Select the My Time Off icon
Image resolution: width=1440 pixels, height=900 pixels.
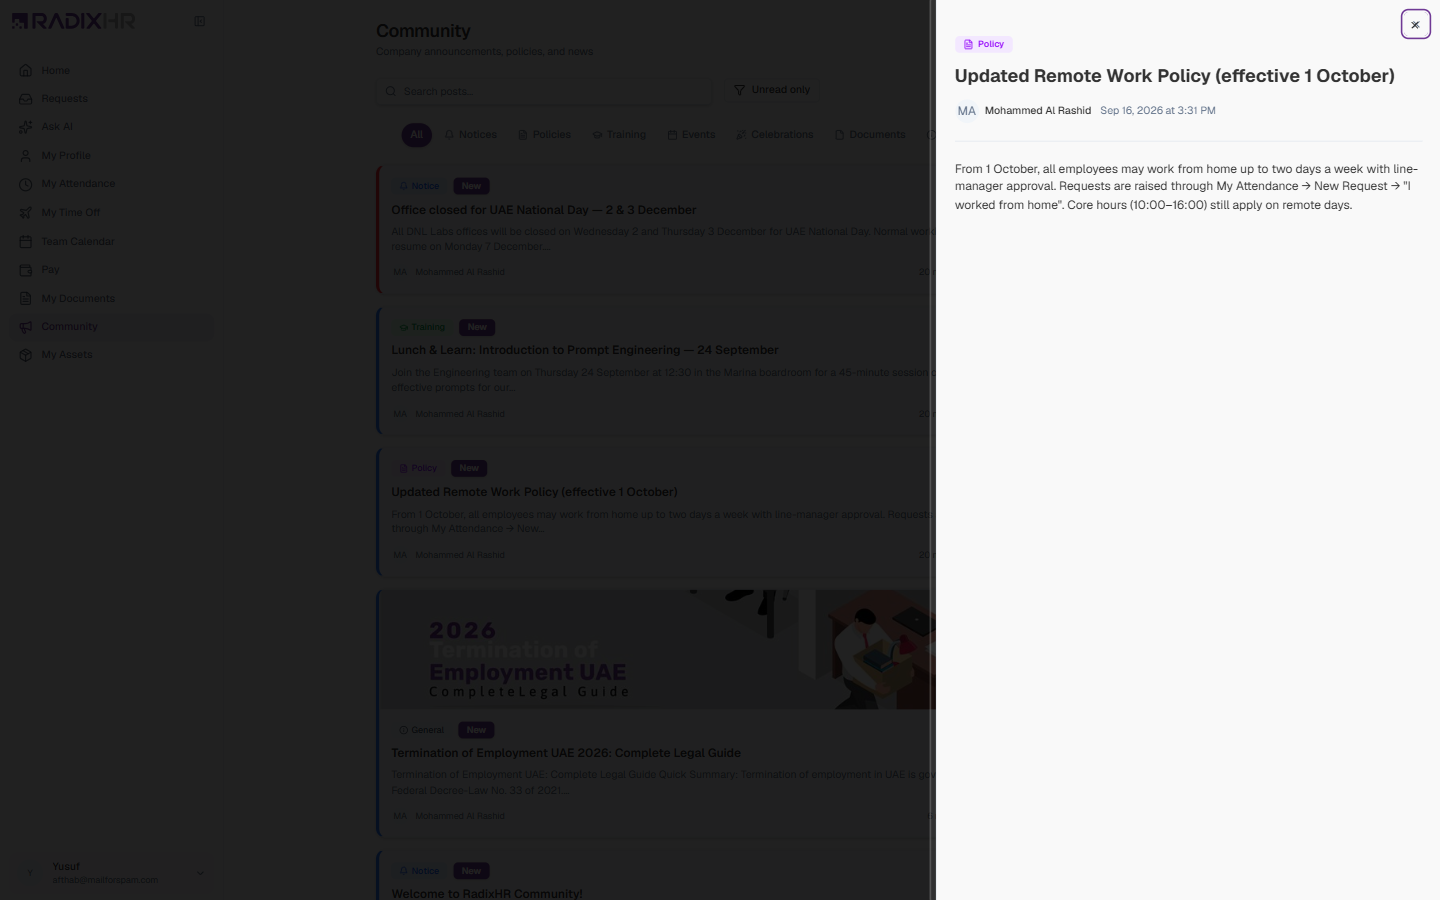pos(26,213)
